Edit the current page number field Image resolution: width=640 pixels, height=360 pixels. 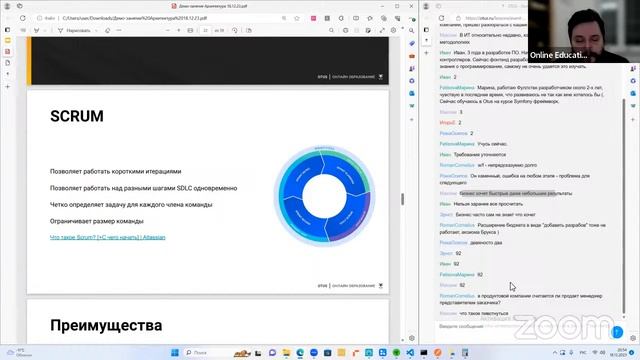point(205,31)
